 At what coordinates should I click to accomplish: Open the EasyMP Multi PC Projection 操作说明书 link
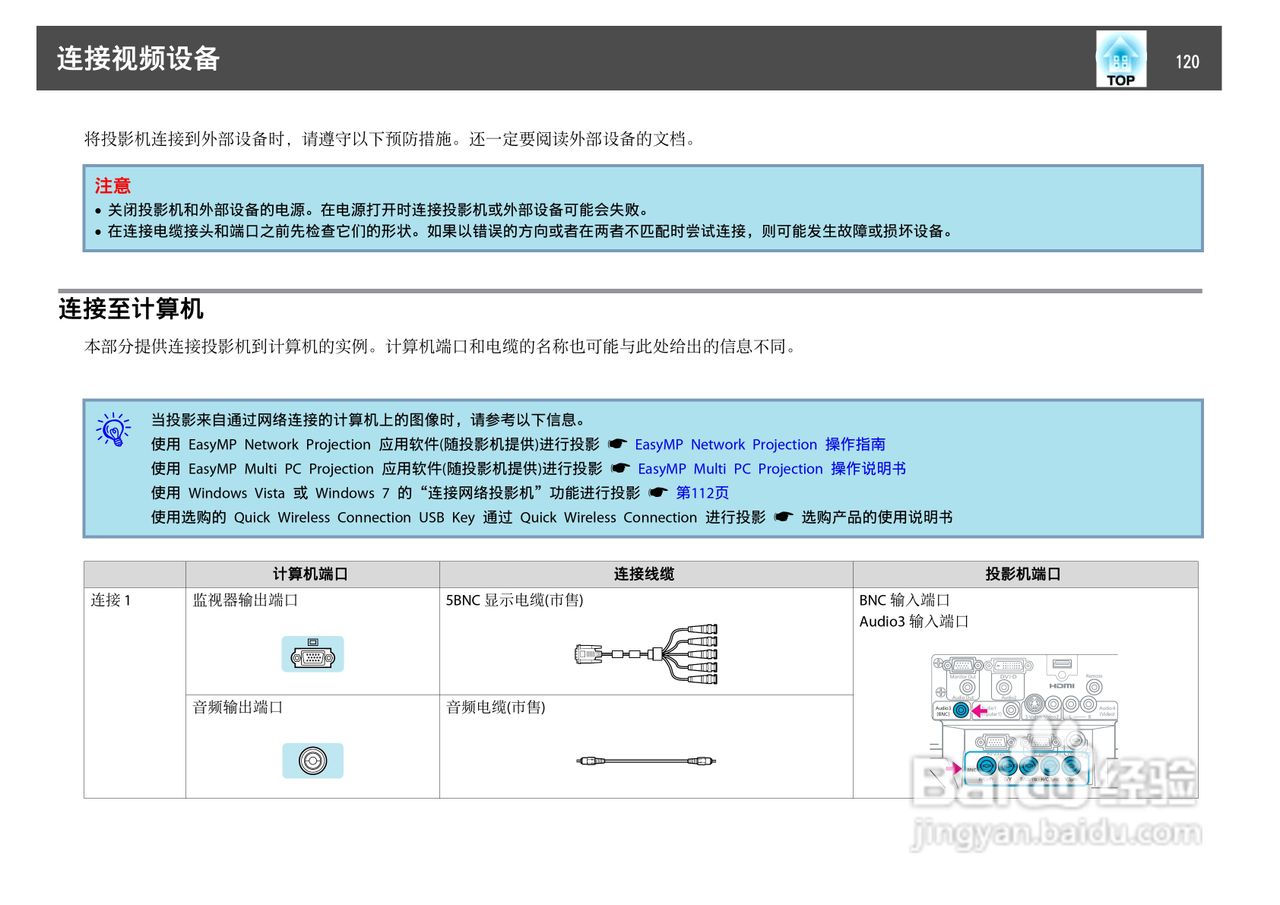[x=772, y=468]
